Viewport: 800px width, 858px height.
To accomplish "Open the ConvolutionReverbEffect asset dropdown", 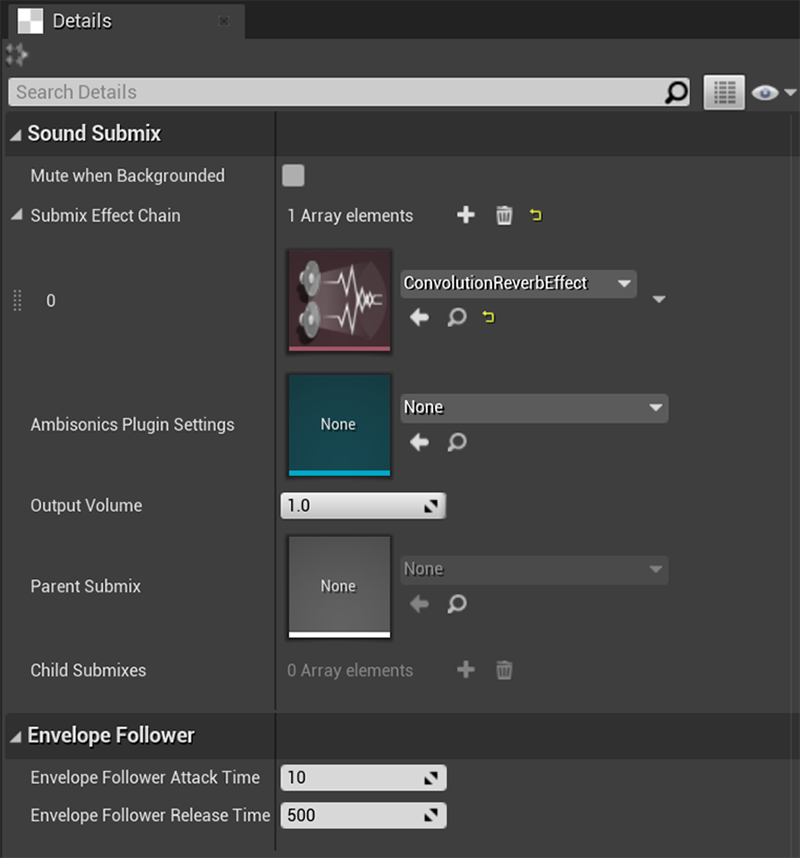I will click(x=518, y=283).
